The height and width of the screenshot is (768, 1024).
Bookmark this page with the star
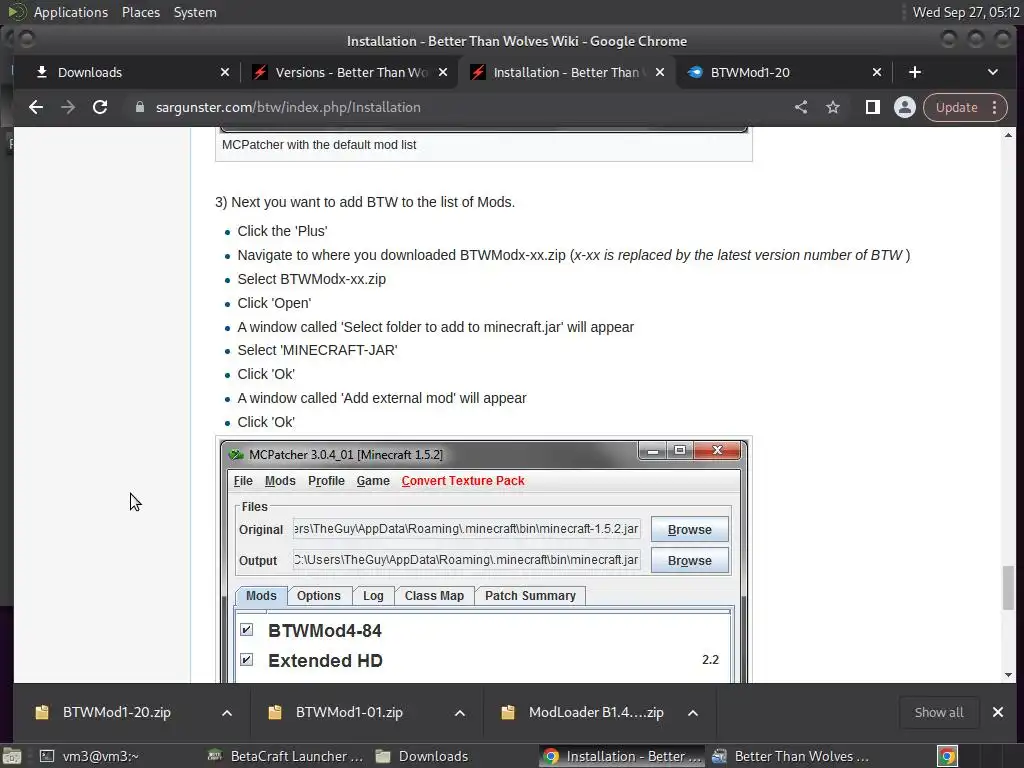[833, 107]
